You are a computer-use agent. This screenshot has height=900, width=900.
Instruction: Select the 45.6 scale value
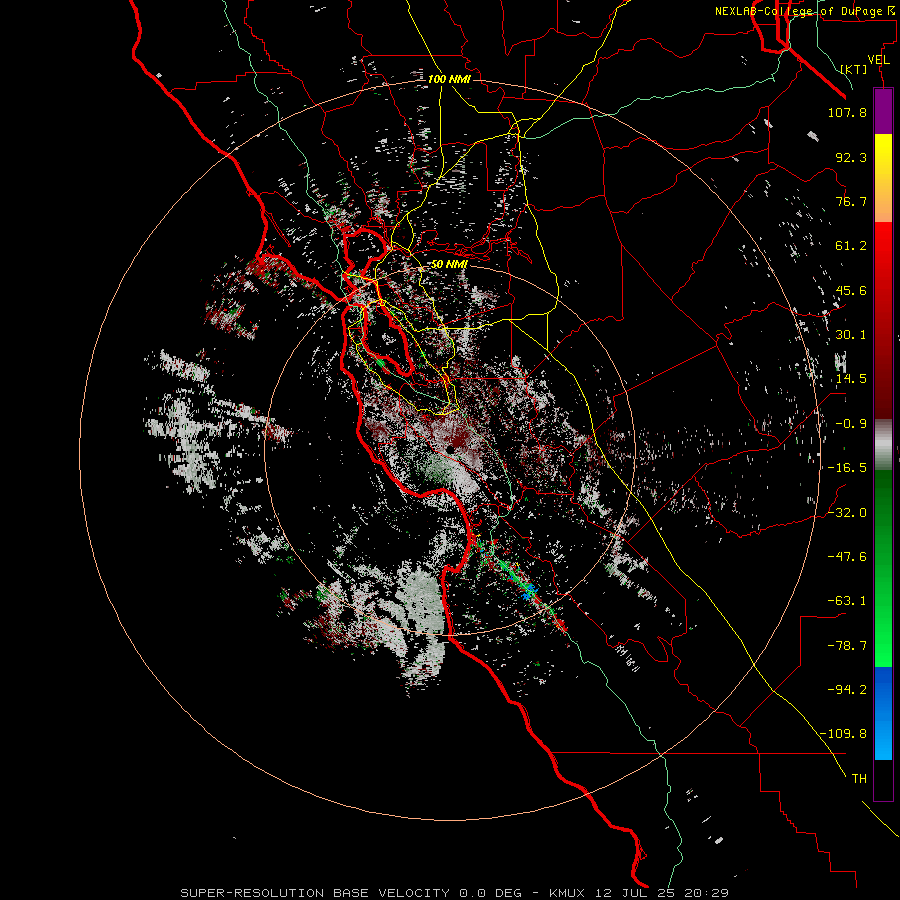pos(851,290)
